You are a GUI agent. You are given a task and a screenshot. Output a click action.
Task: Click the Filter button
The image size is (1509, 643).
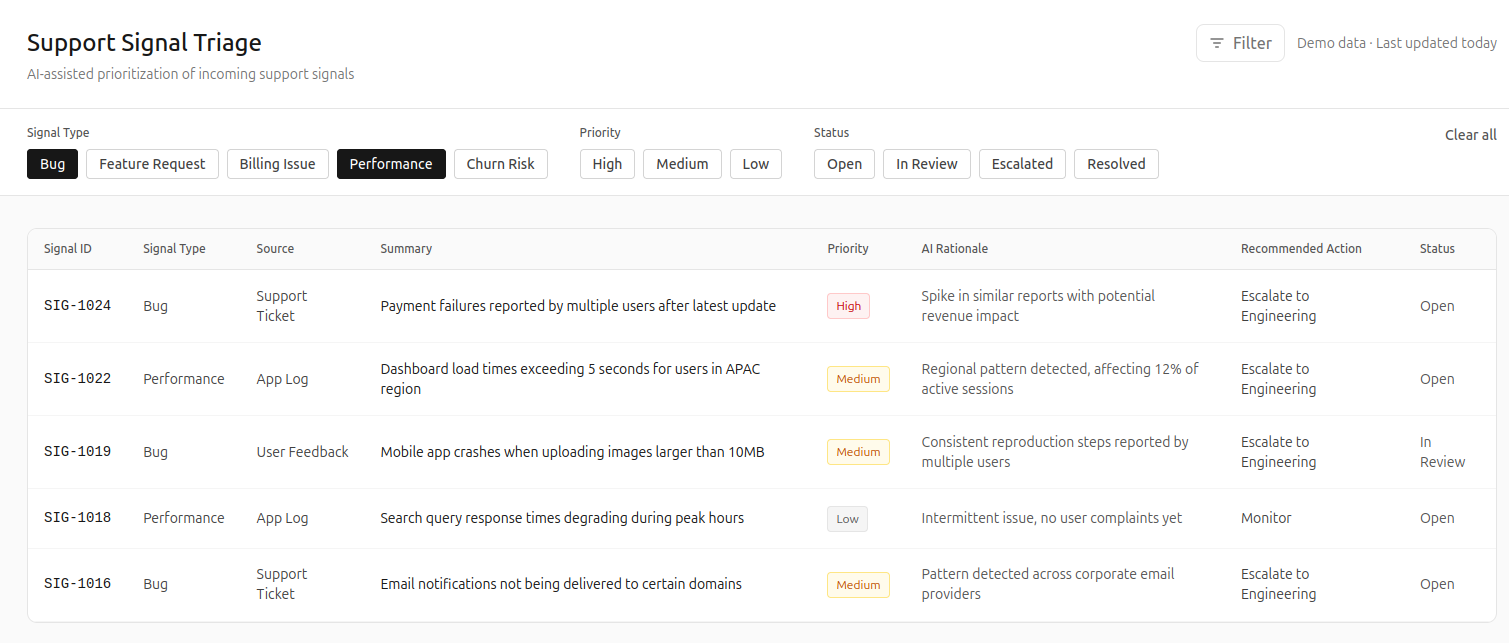(1240, 43)
